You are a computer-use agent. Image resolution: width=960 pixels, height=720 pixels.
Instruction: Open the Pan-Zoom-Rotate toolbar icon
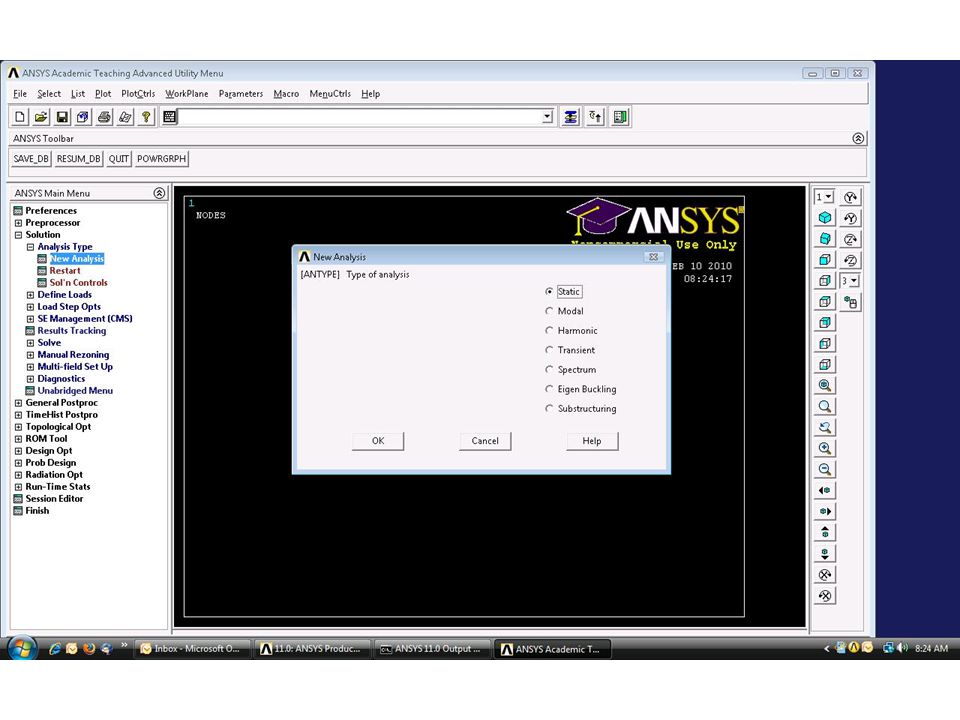(x=83, y=117)
